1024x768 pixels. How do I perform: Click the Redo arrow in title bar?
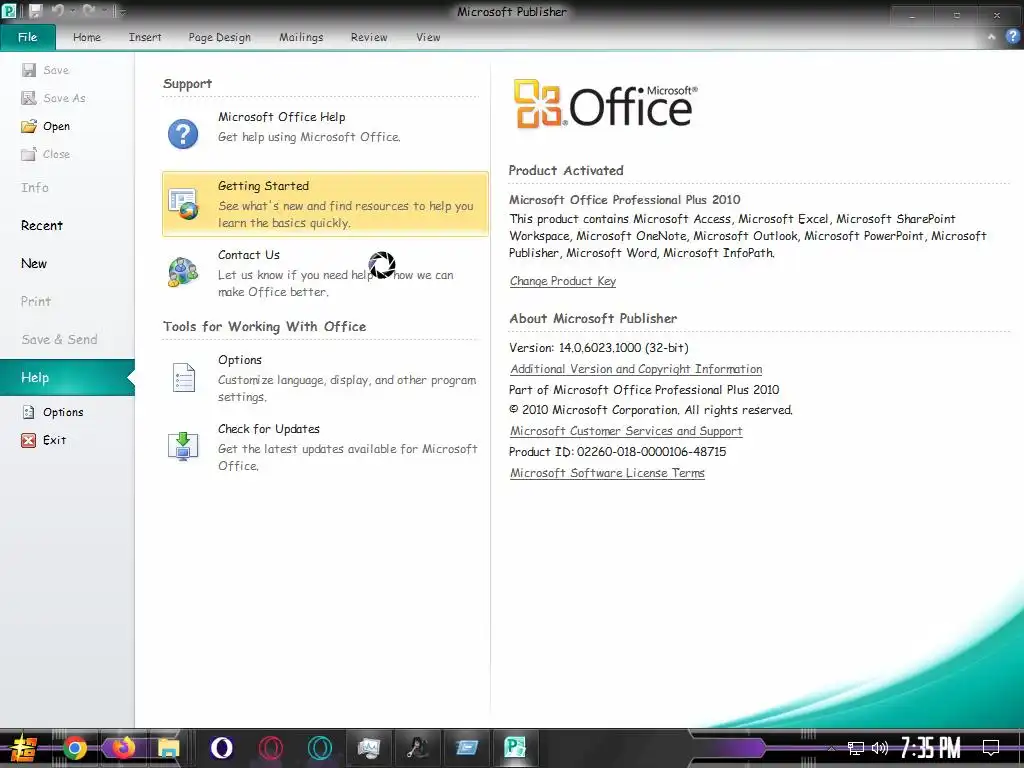pos(89,11)
